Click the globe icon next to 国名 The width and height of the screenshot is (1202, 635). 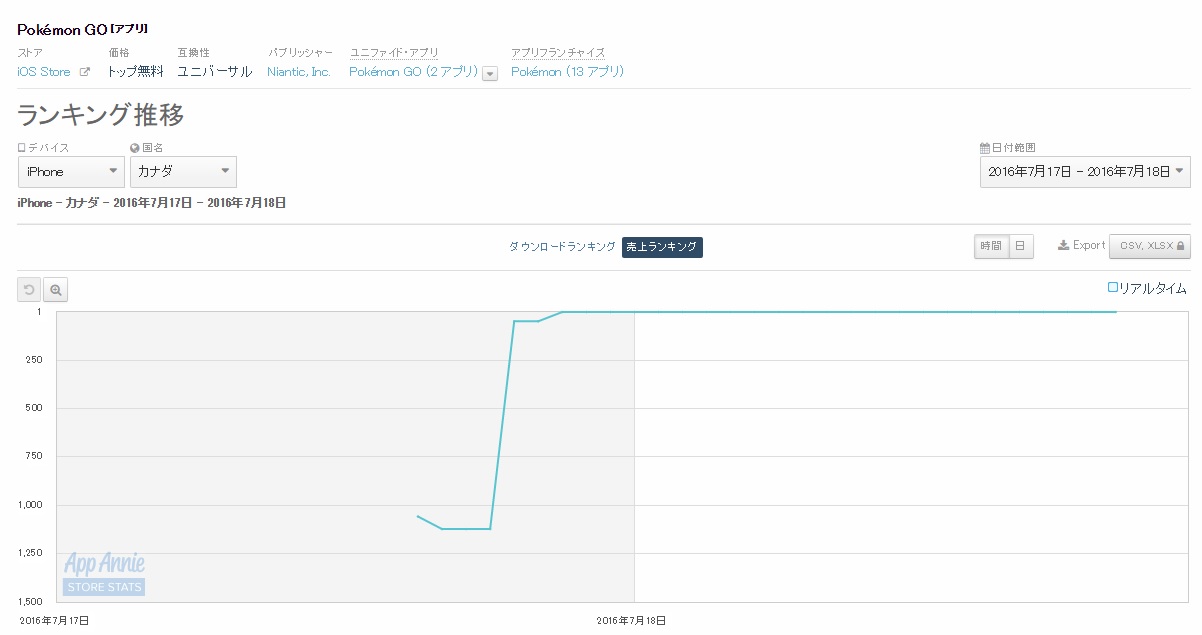(x=134, y=148)
